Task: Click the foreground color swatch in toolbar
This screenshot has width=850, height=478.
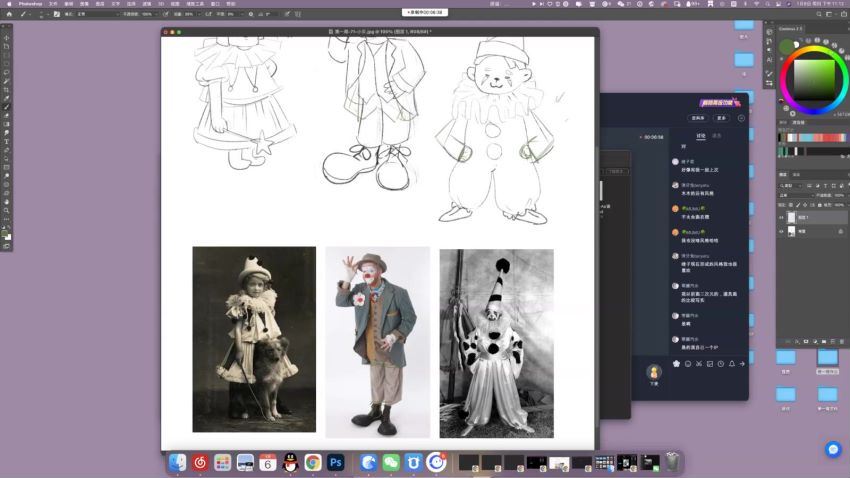Action: tap(5, 233)
